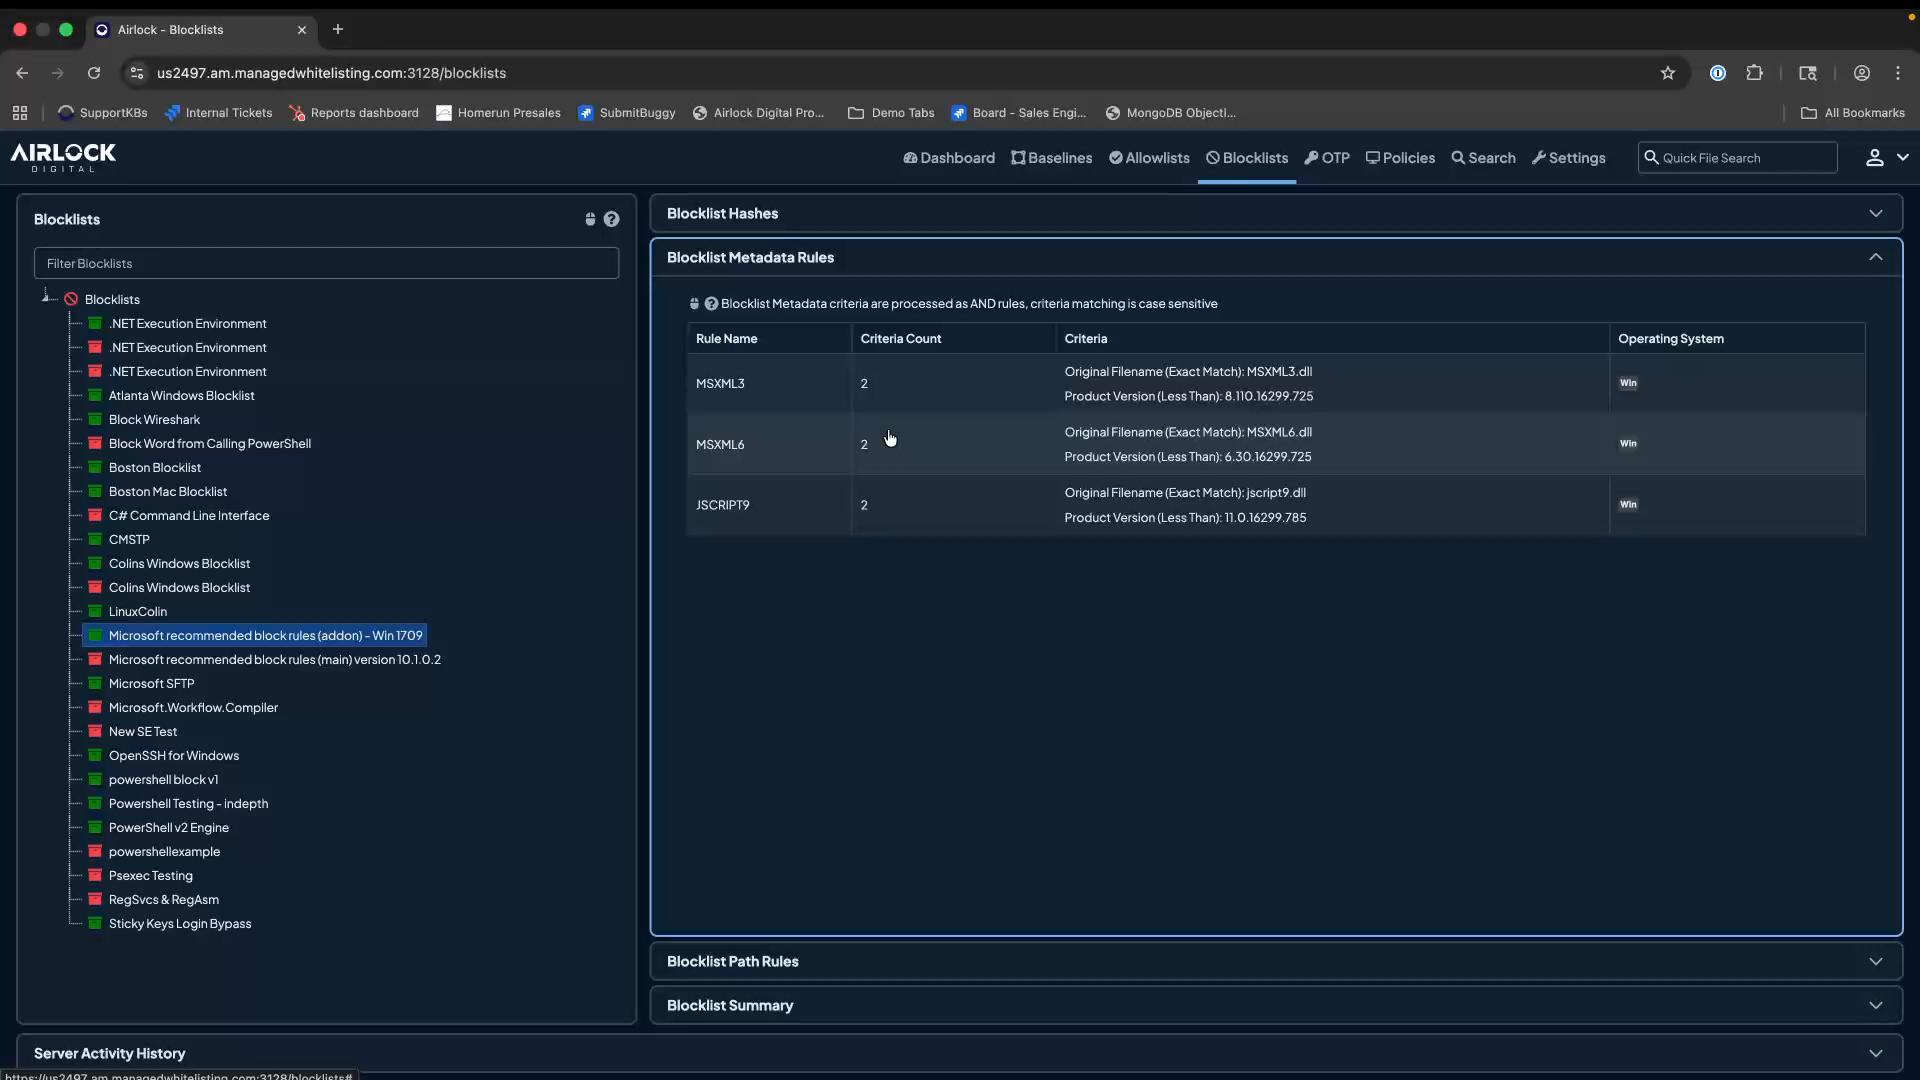
Task: Select the Dashboard icon in the top navigation
Action: (x=948, y=157)
